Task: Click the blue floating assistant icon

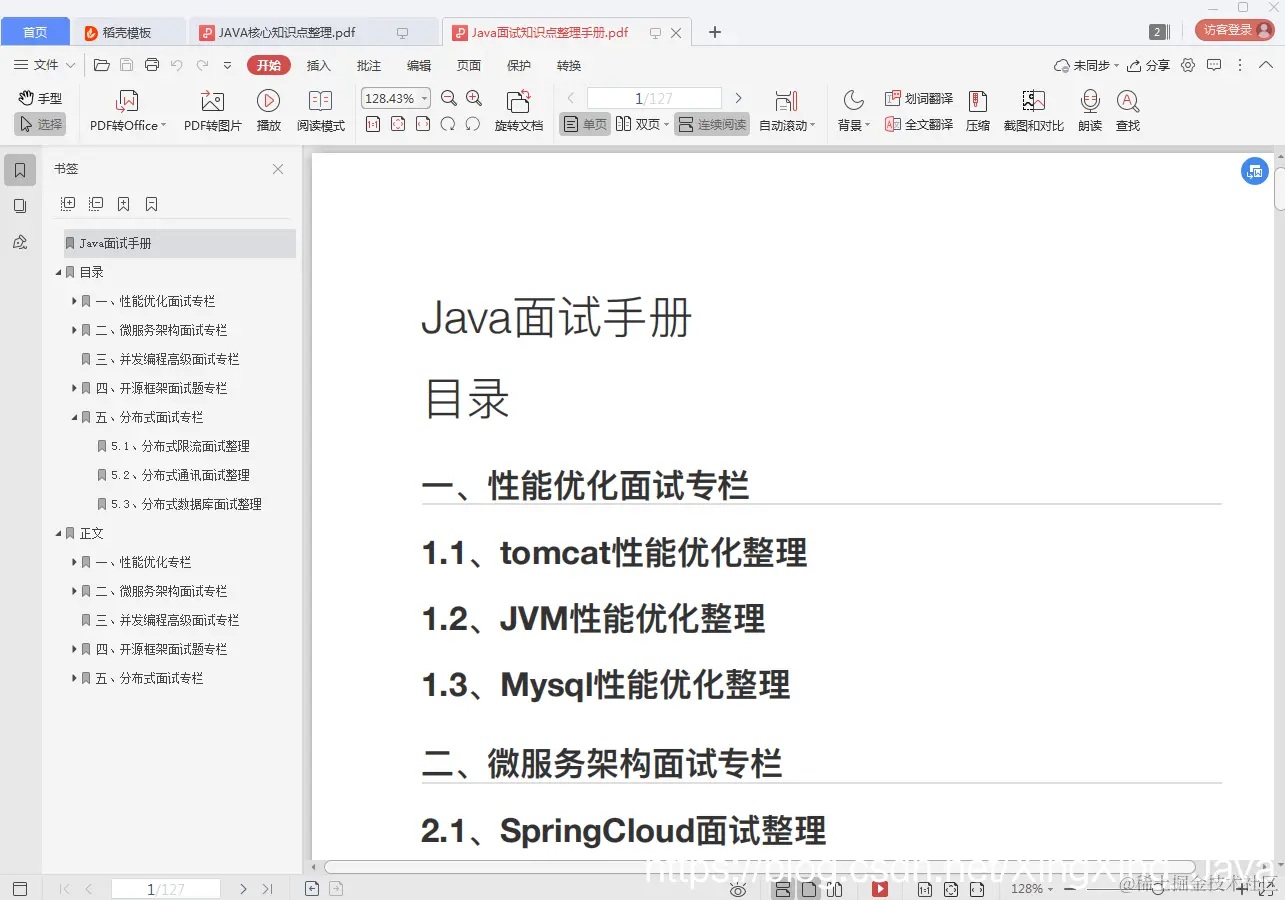Action: coord(1255,171)
